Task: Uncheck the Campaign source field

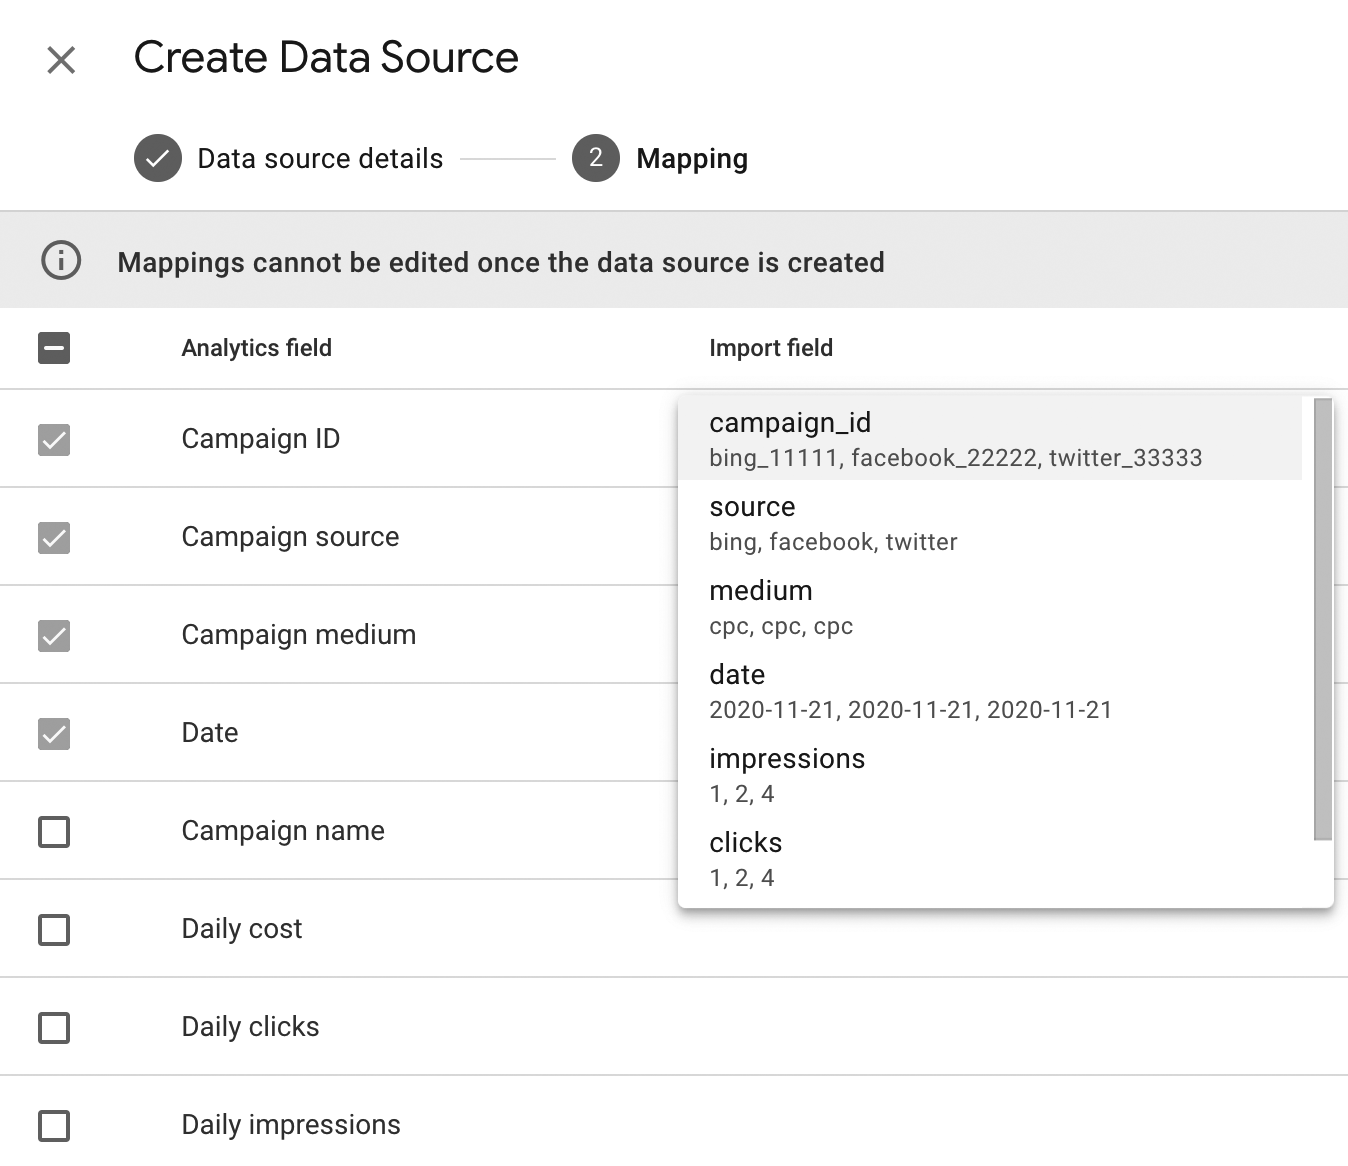Action: pos(53,536)
